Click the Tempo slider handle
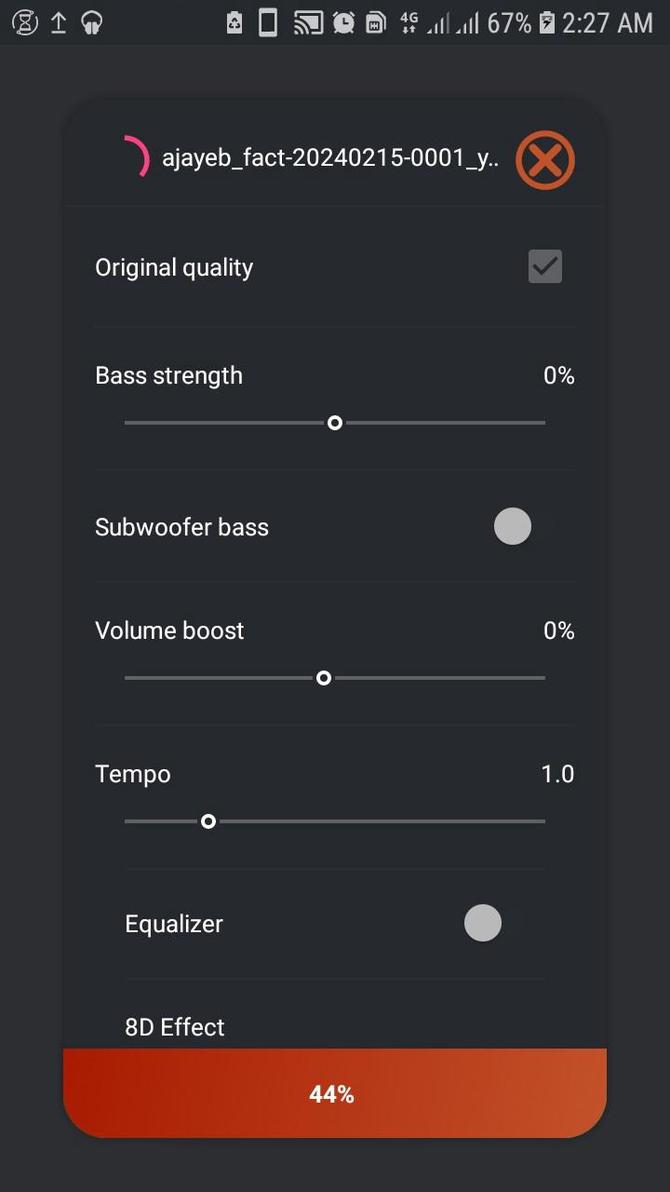 click(208, 822)
